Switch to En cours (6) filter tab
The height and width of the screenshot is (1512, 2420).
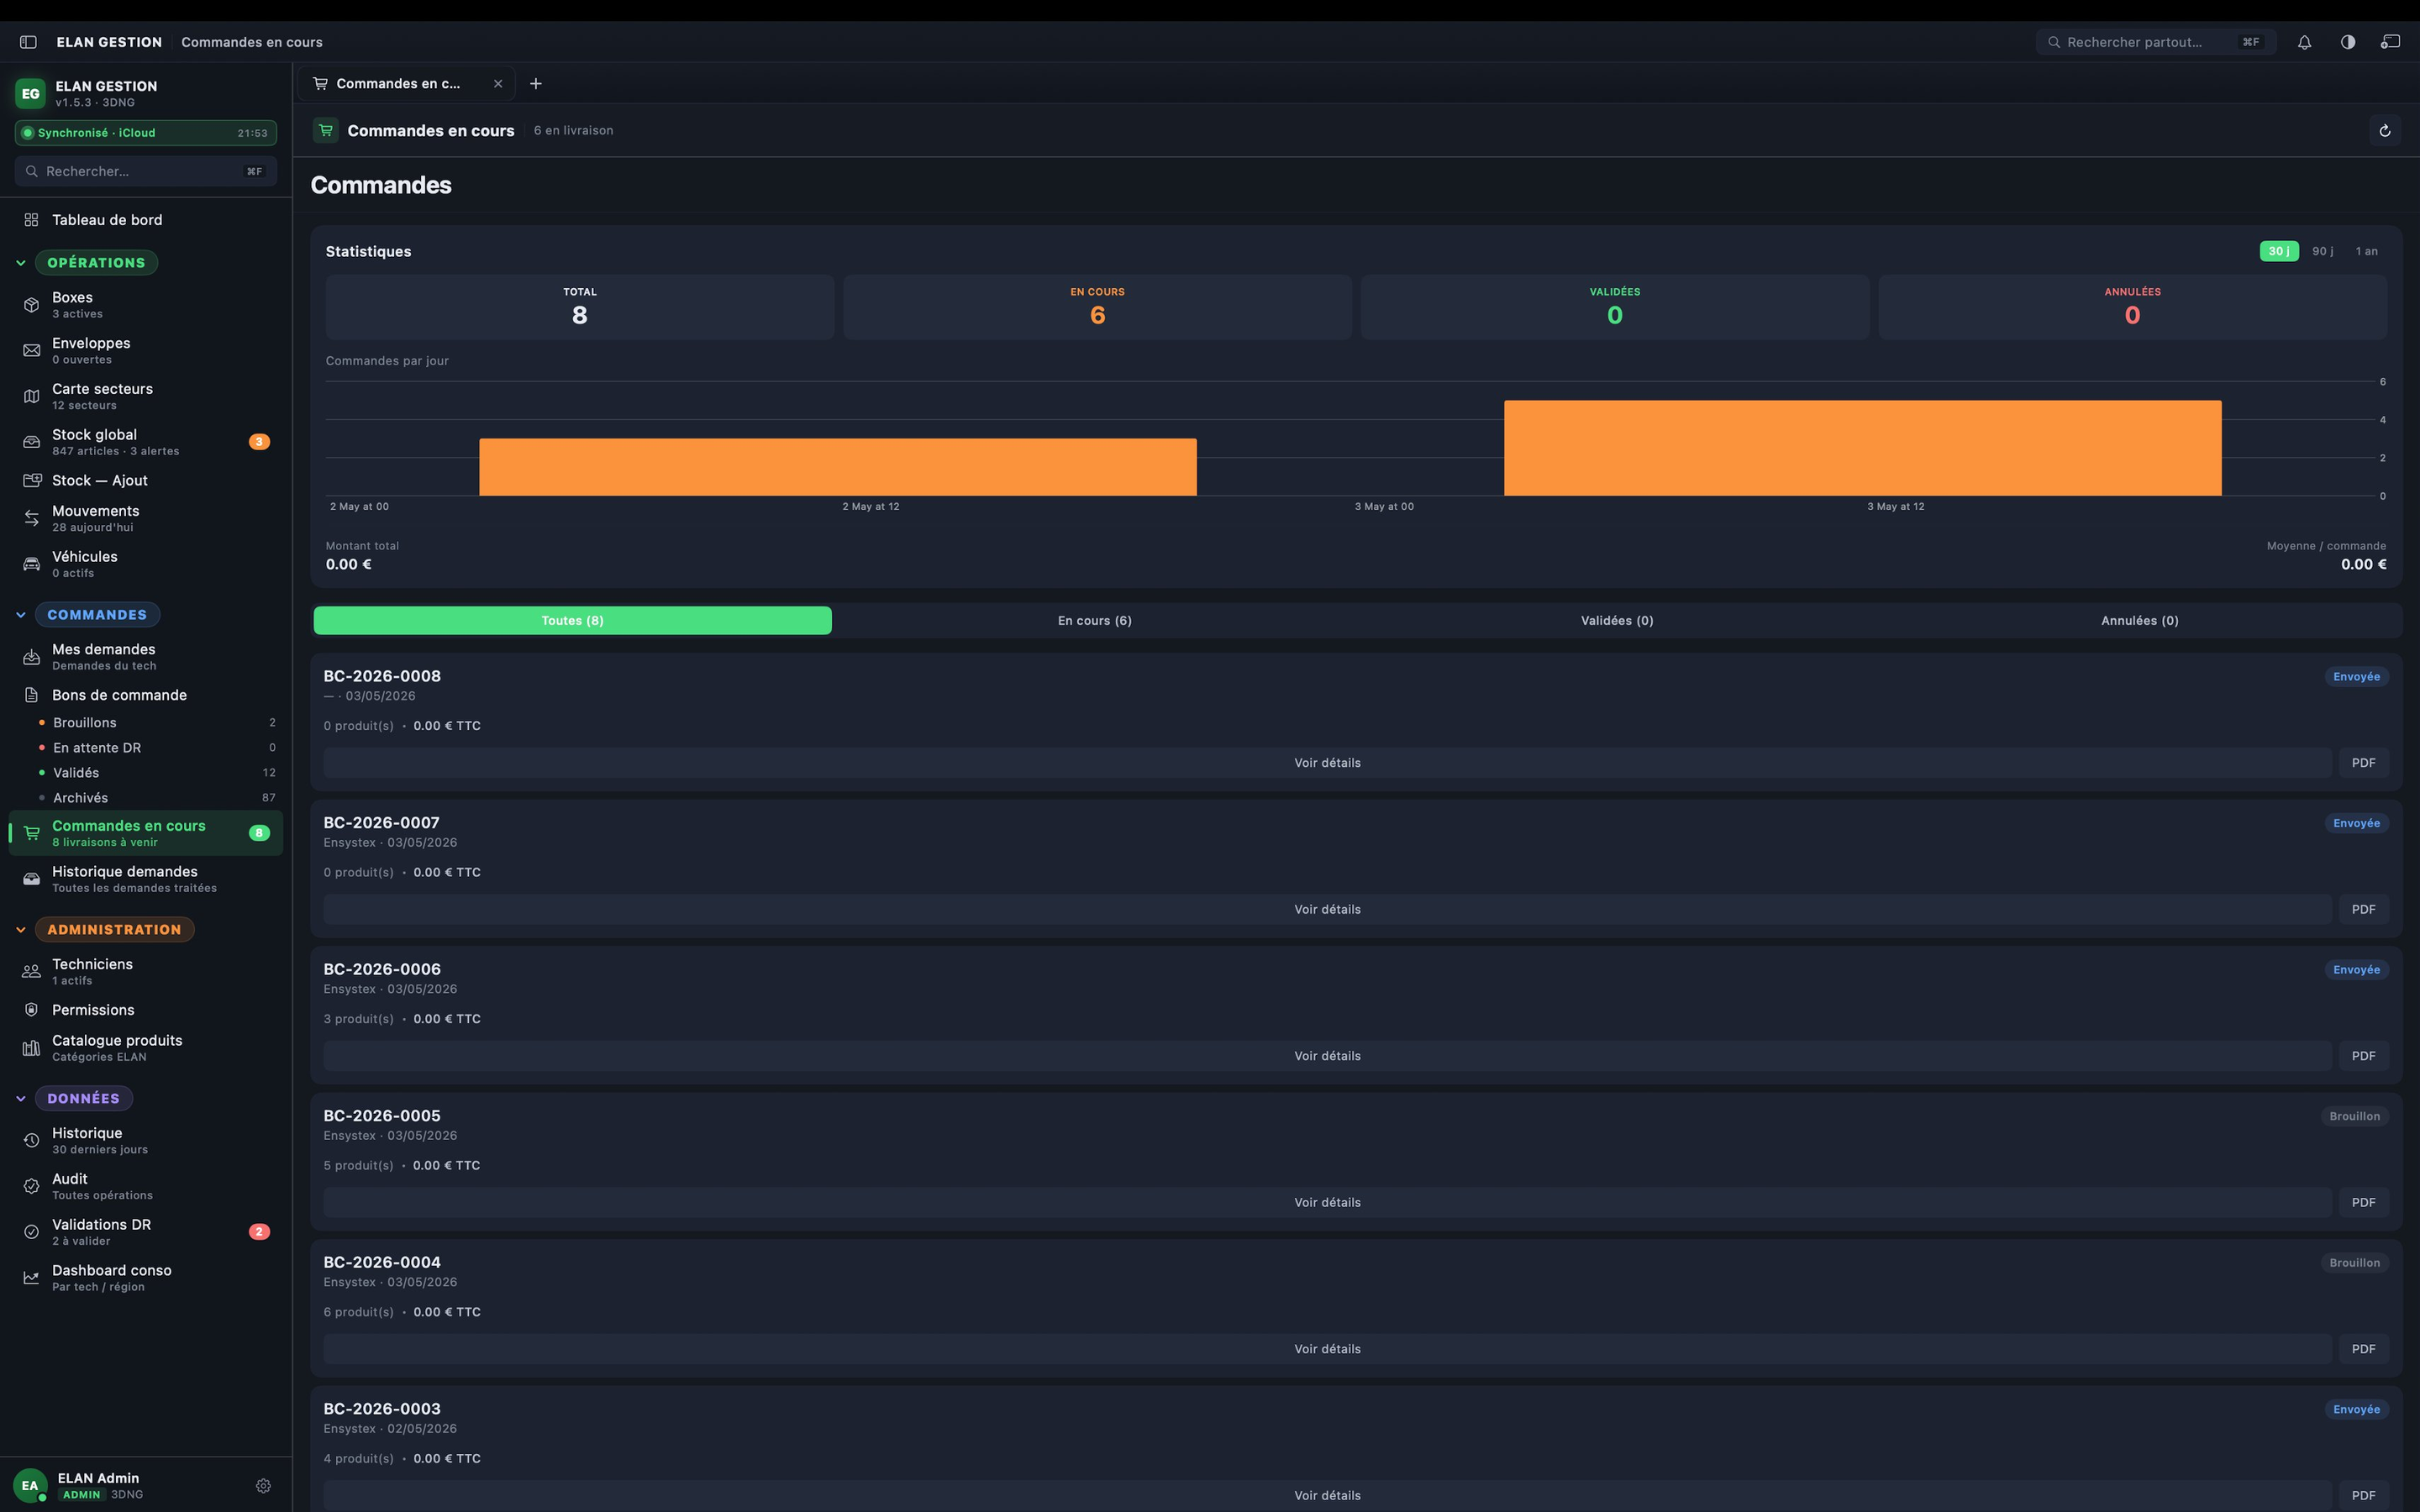[x=1094, y=621]
